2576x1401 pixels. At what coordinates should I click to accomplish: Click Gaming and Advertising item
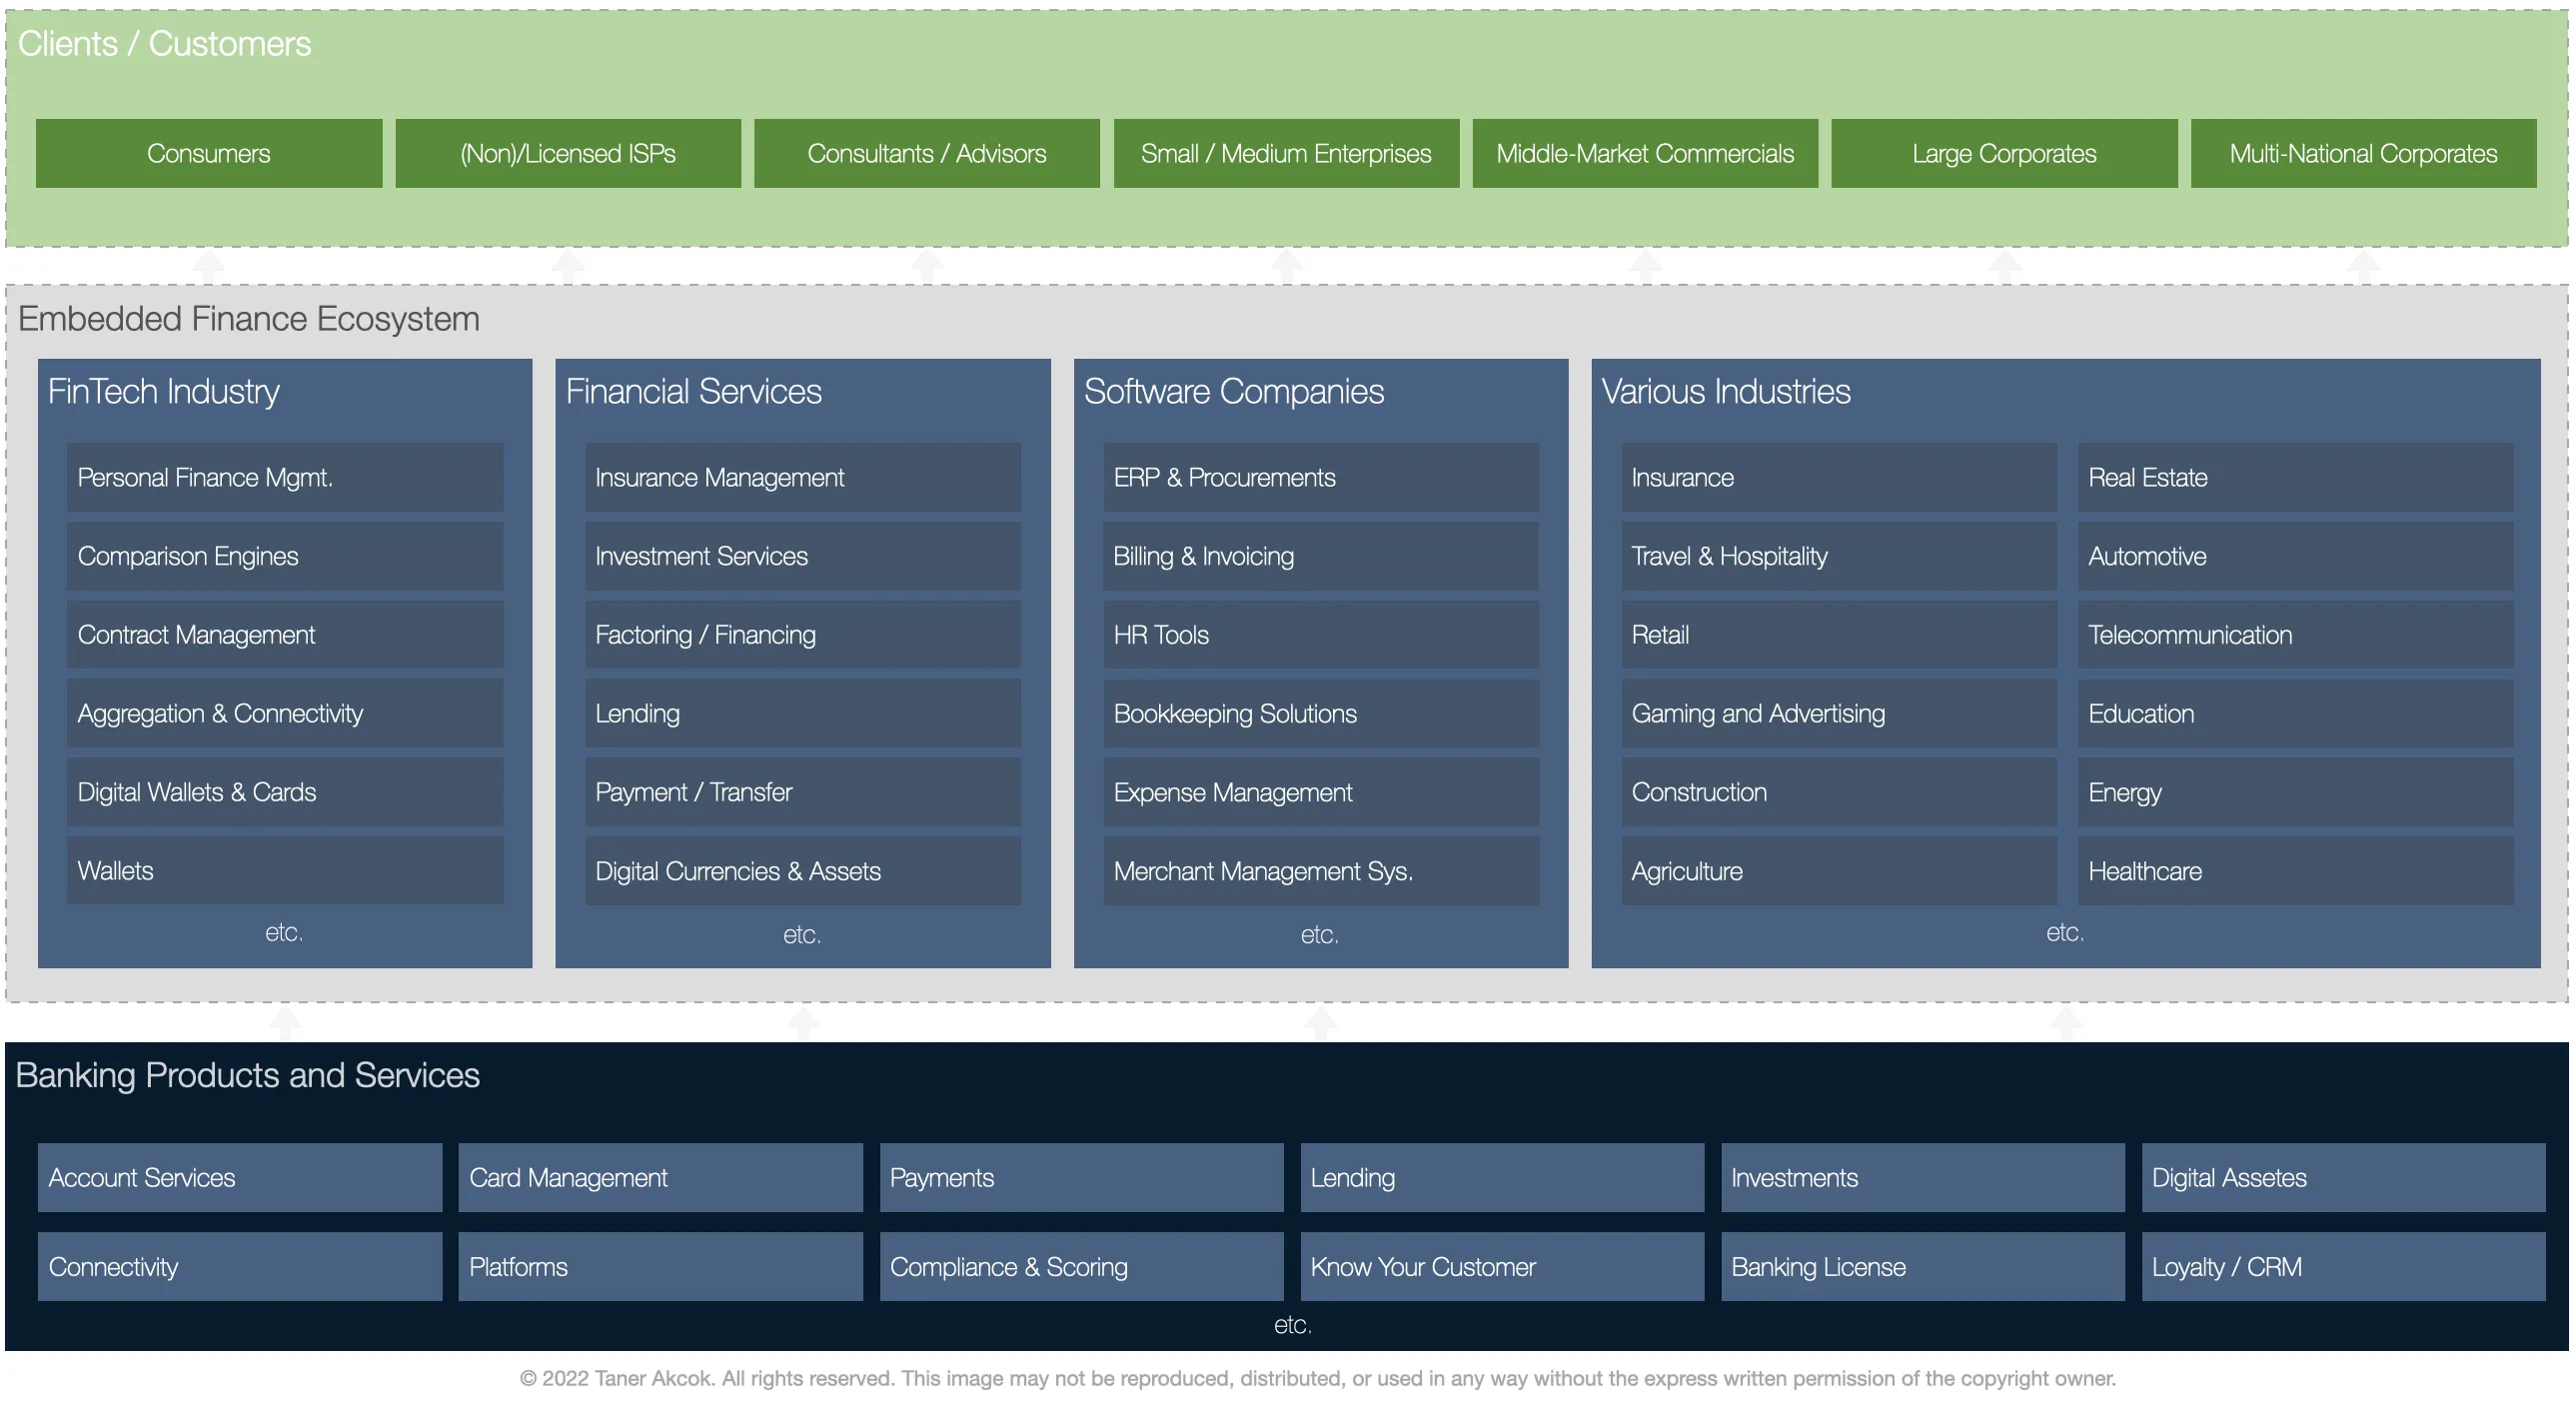1839,714
